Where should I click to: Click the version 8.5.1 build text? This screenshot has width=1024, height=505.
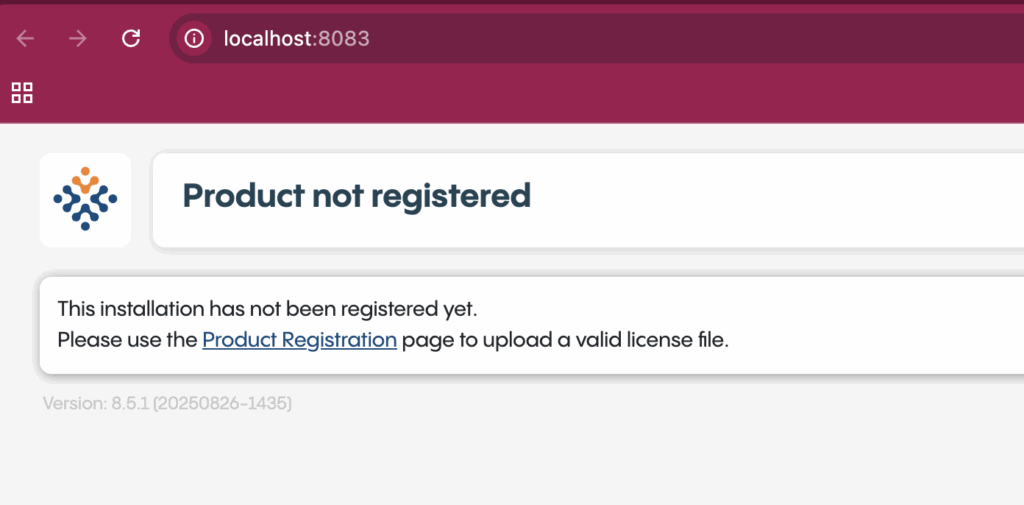(x=167, y=404)
